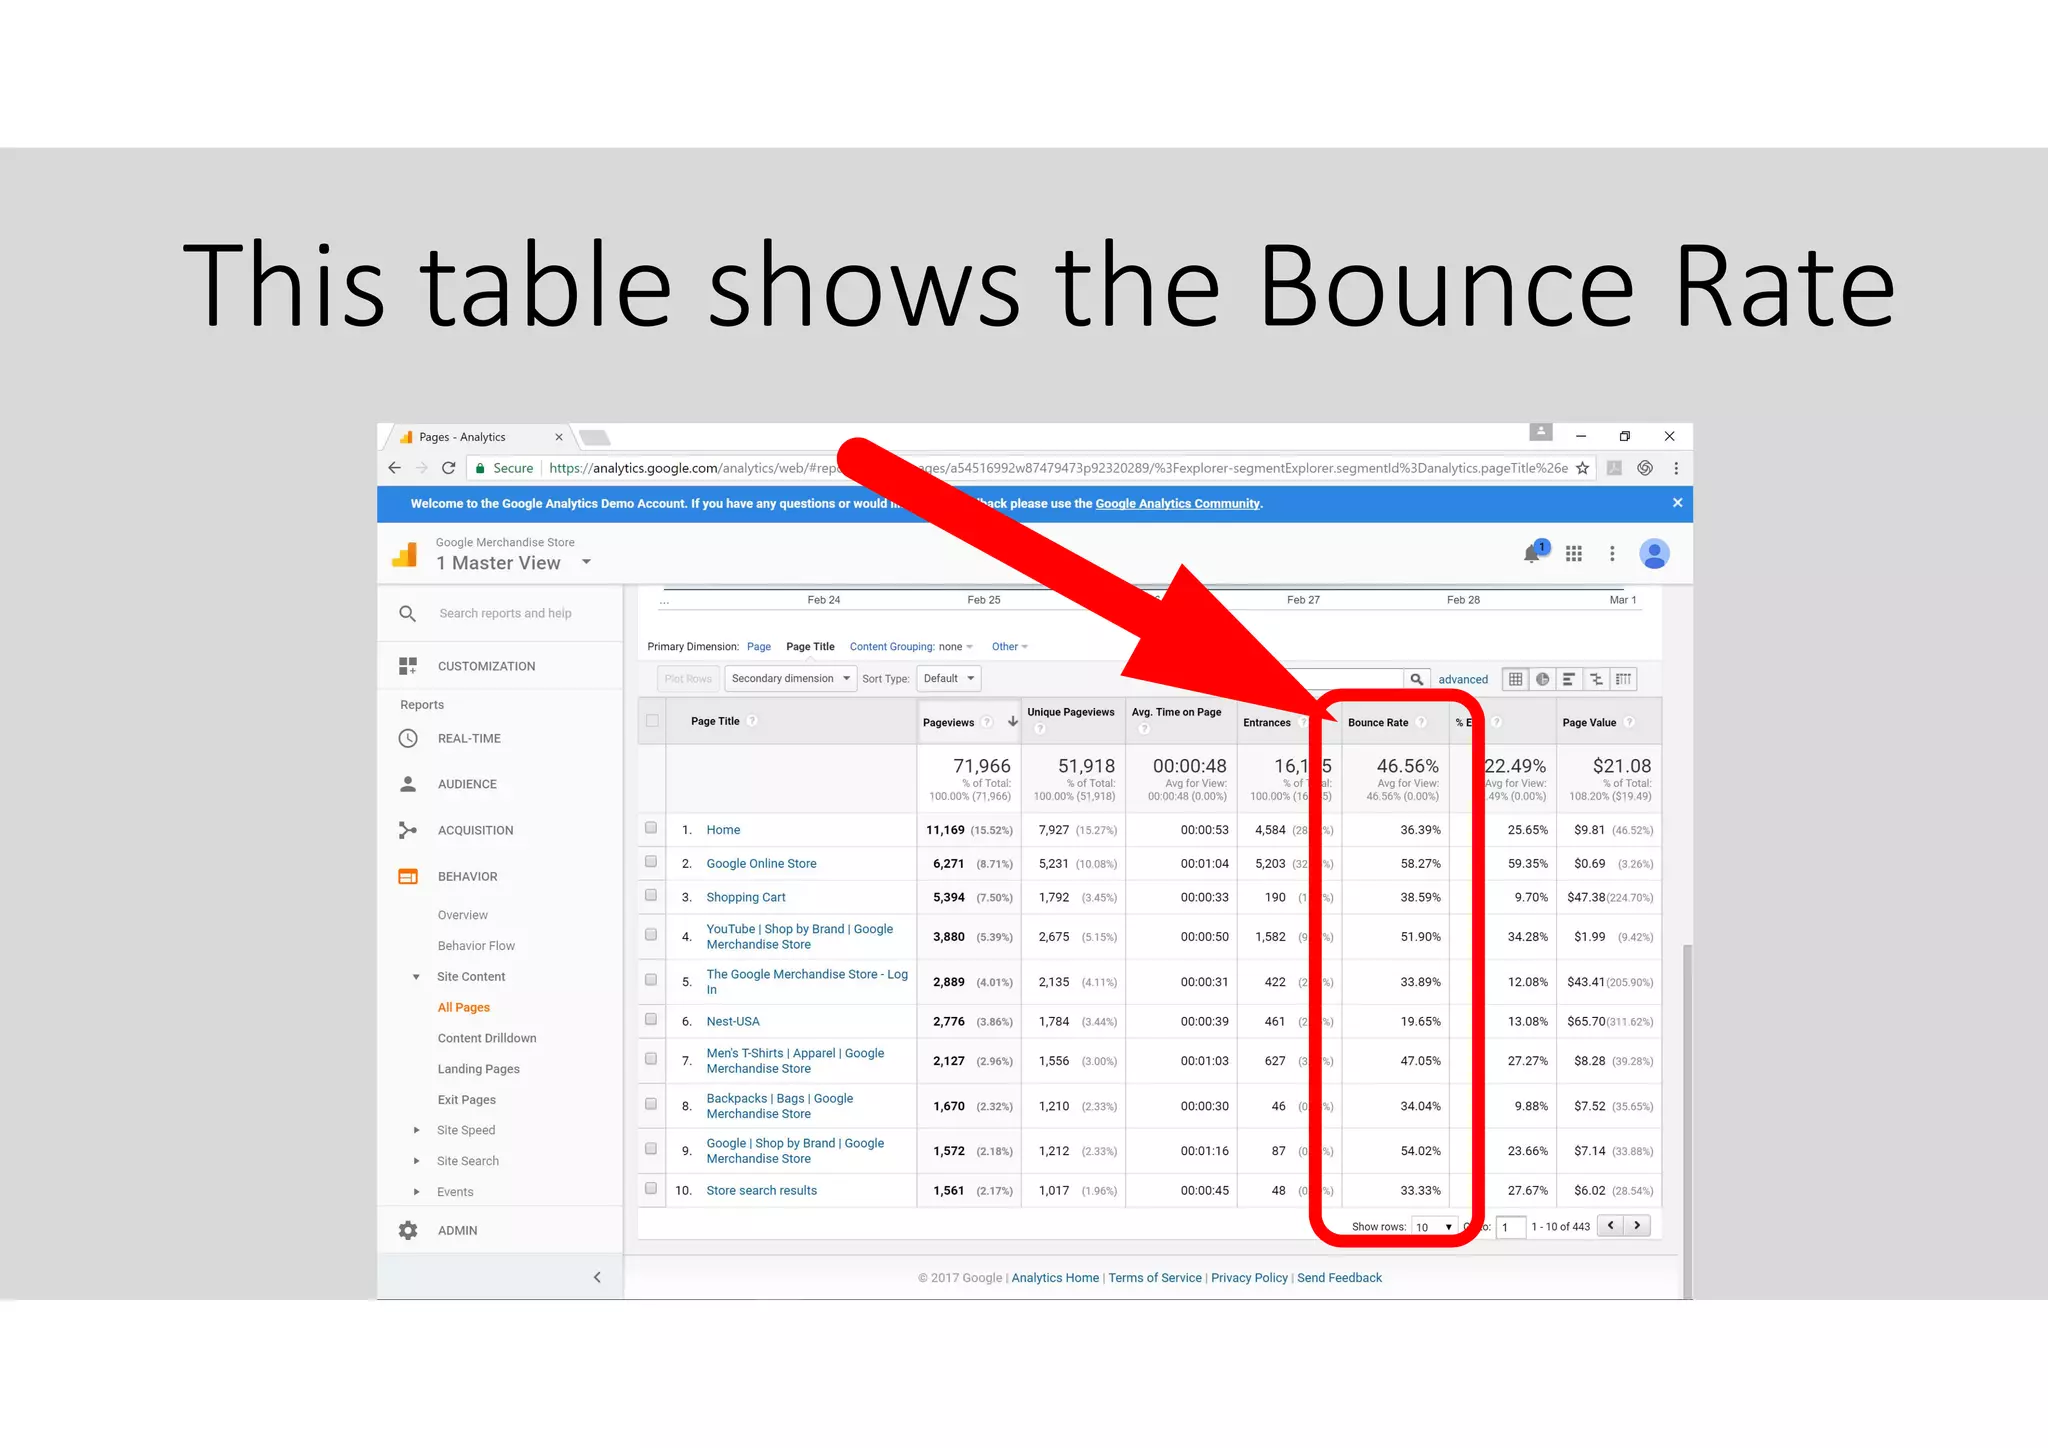Open Real-Time reports
Viewport: 2048px width, 1448px height.
pos(469,738)
